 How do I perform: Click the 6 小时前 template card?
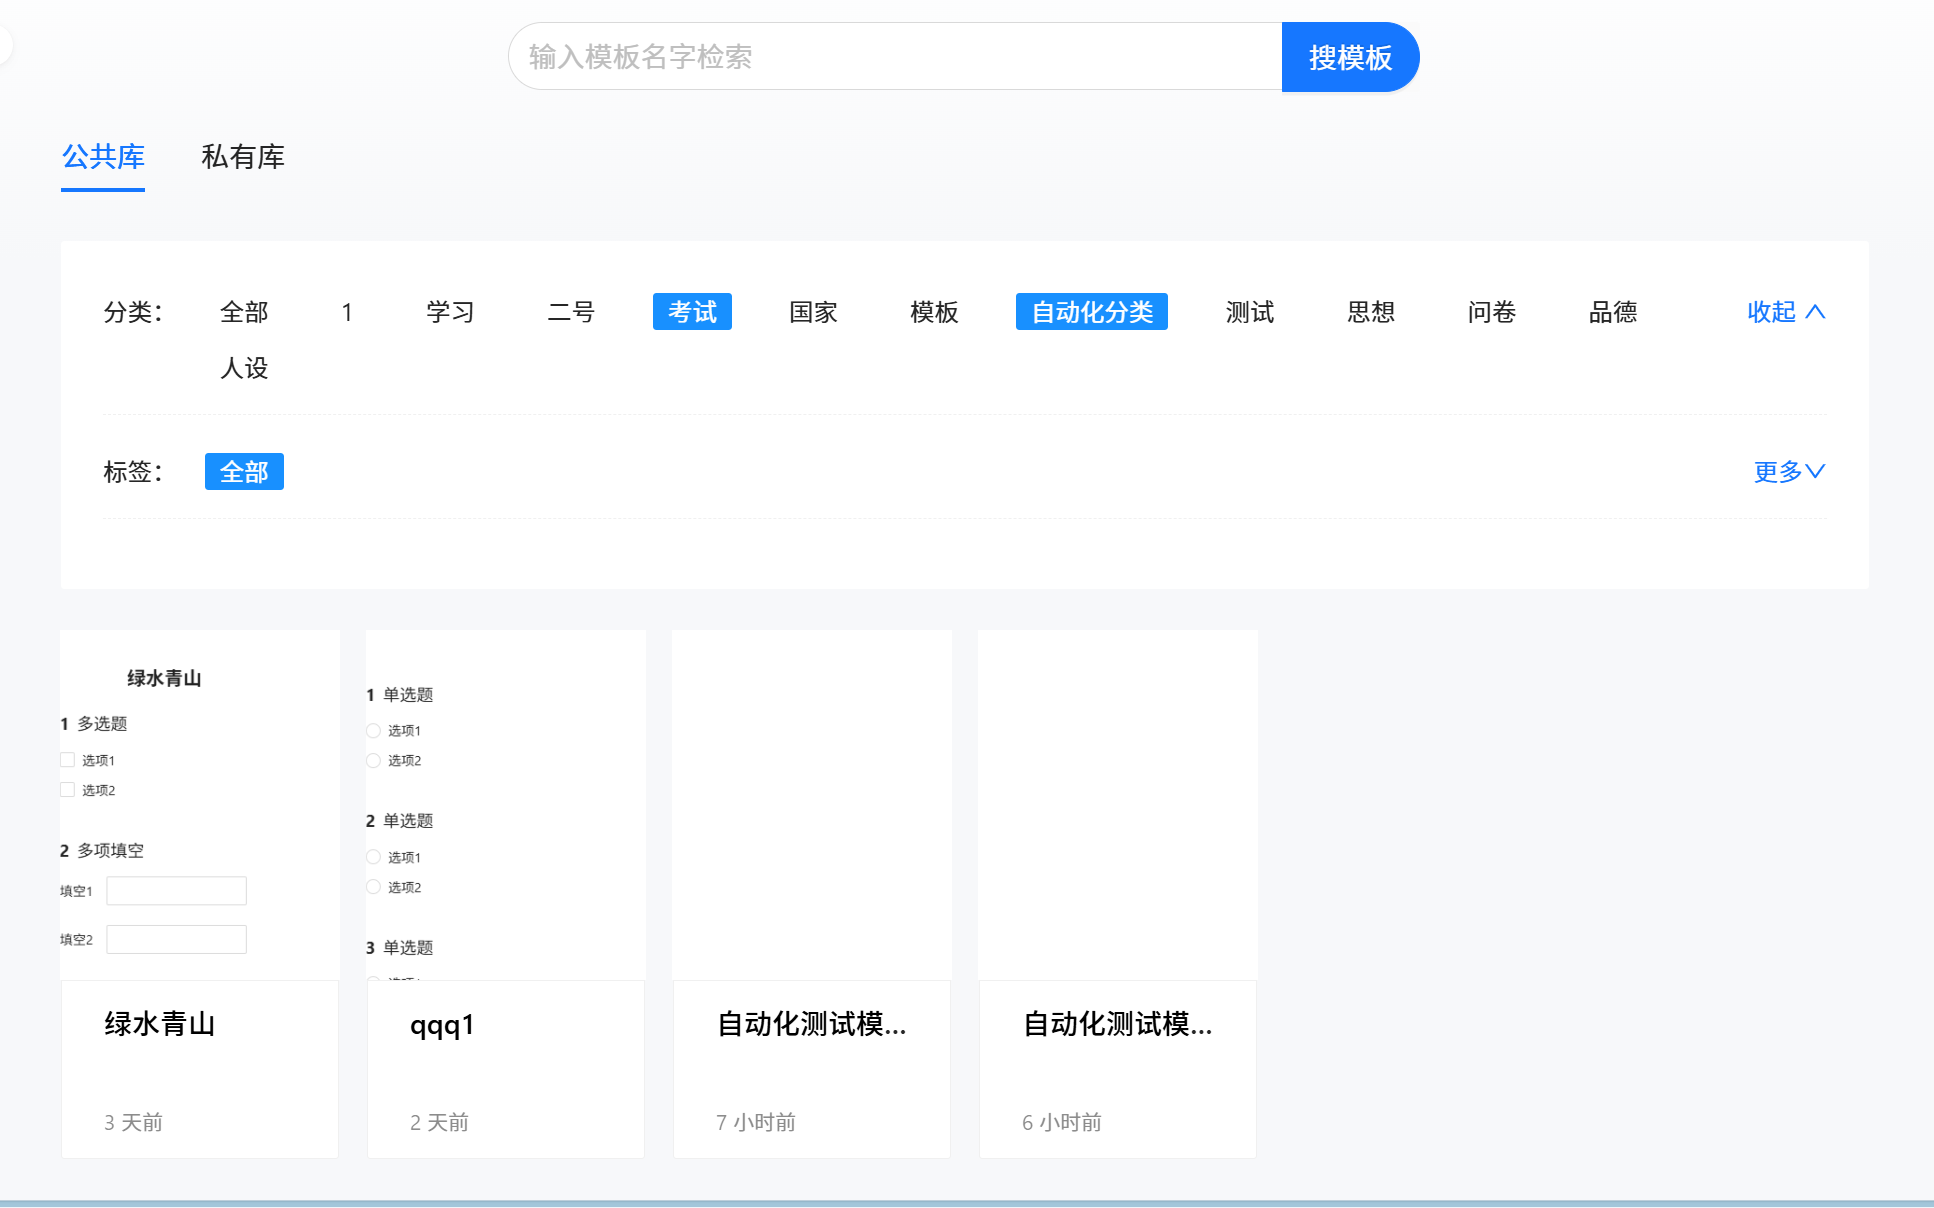point(1118,1068)
